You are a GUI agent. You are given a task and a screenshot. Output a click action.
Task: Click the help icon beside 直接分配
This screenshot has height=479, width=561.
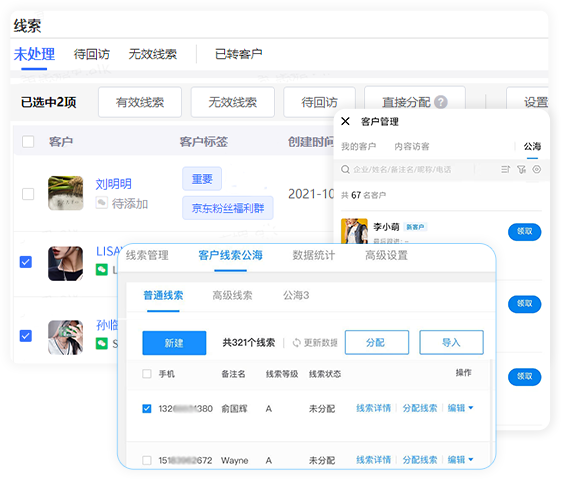441,102
